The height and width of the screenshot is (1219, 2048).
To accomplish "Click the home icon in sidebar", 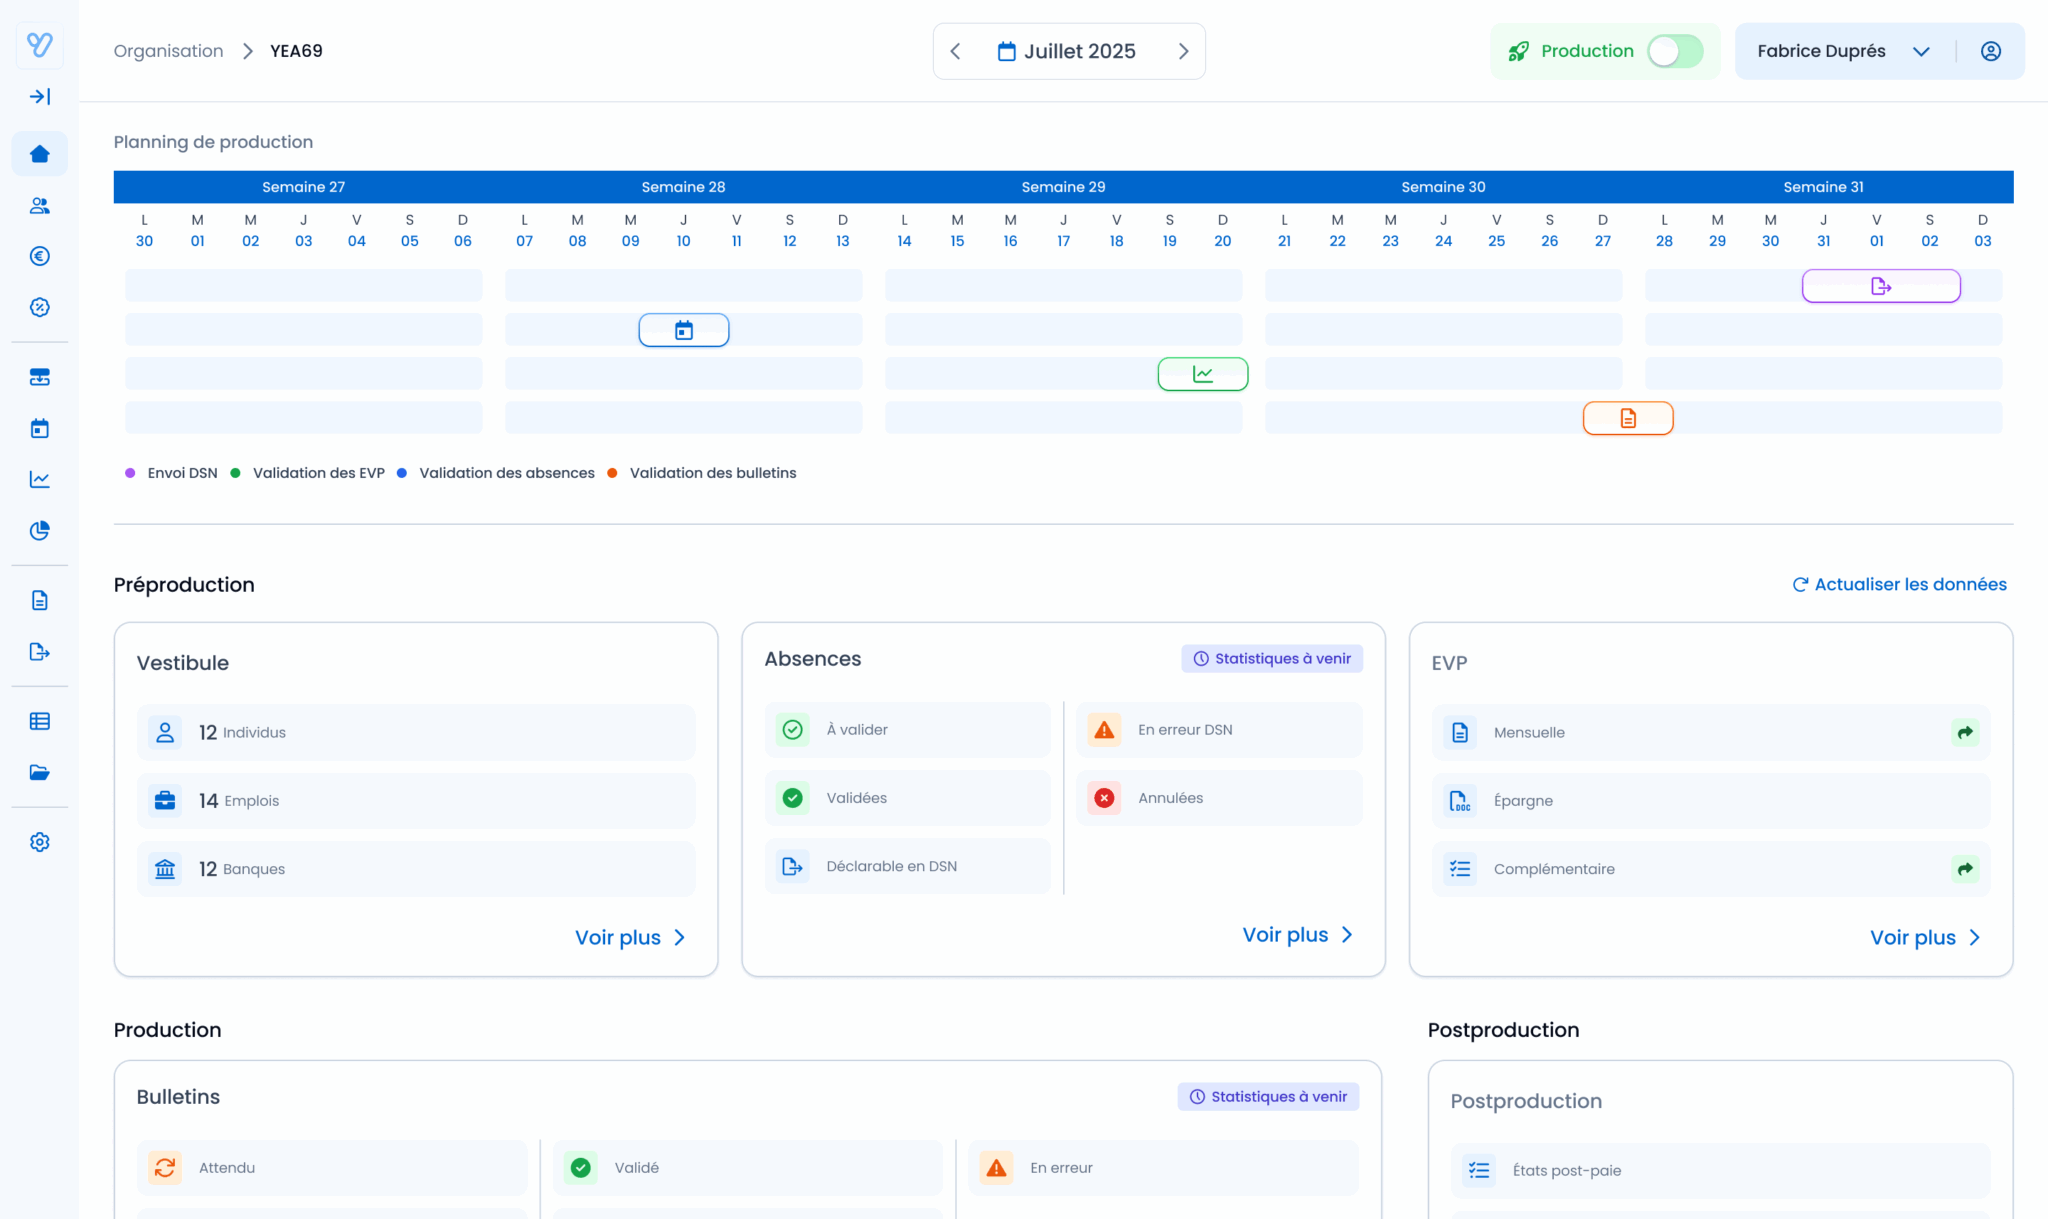I will click(40, 154).
